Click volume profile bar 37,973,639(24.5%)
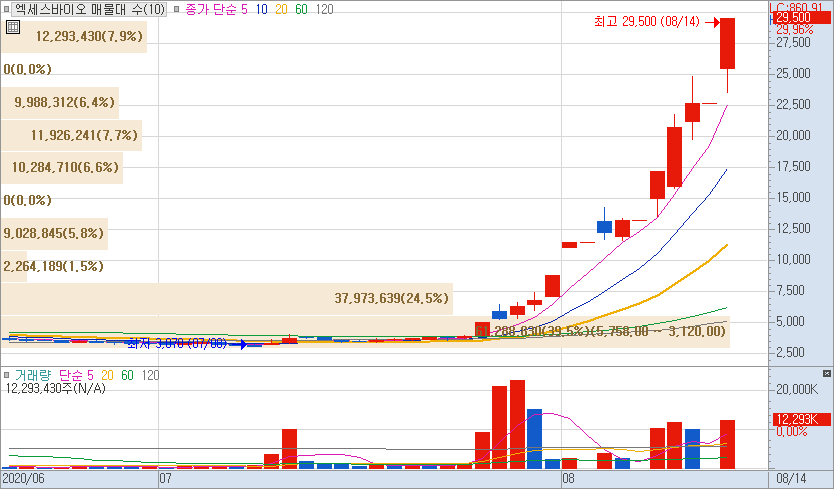Viewport: 834px width, 489px height. point(227,299)
